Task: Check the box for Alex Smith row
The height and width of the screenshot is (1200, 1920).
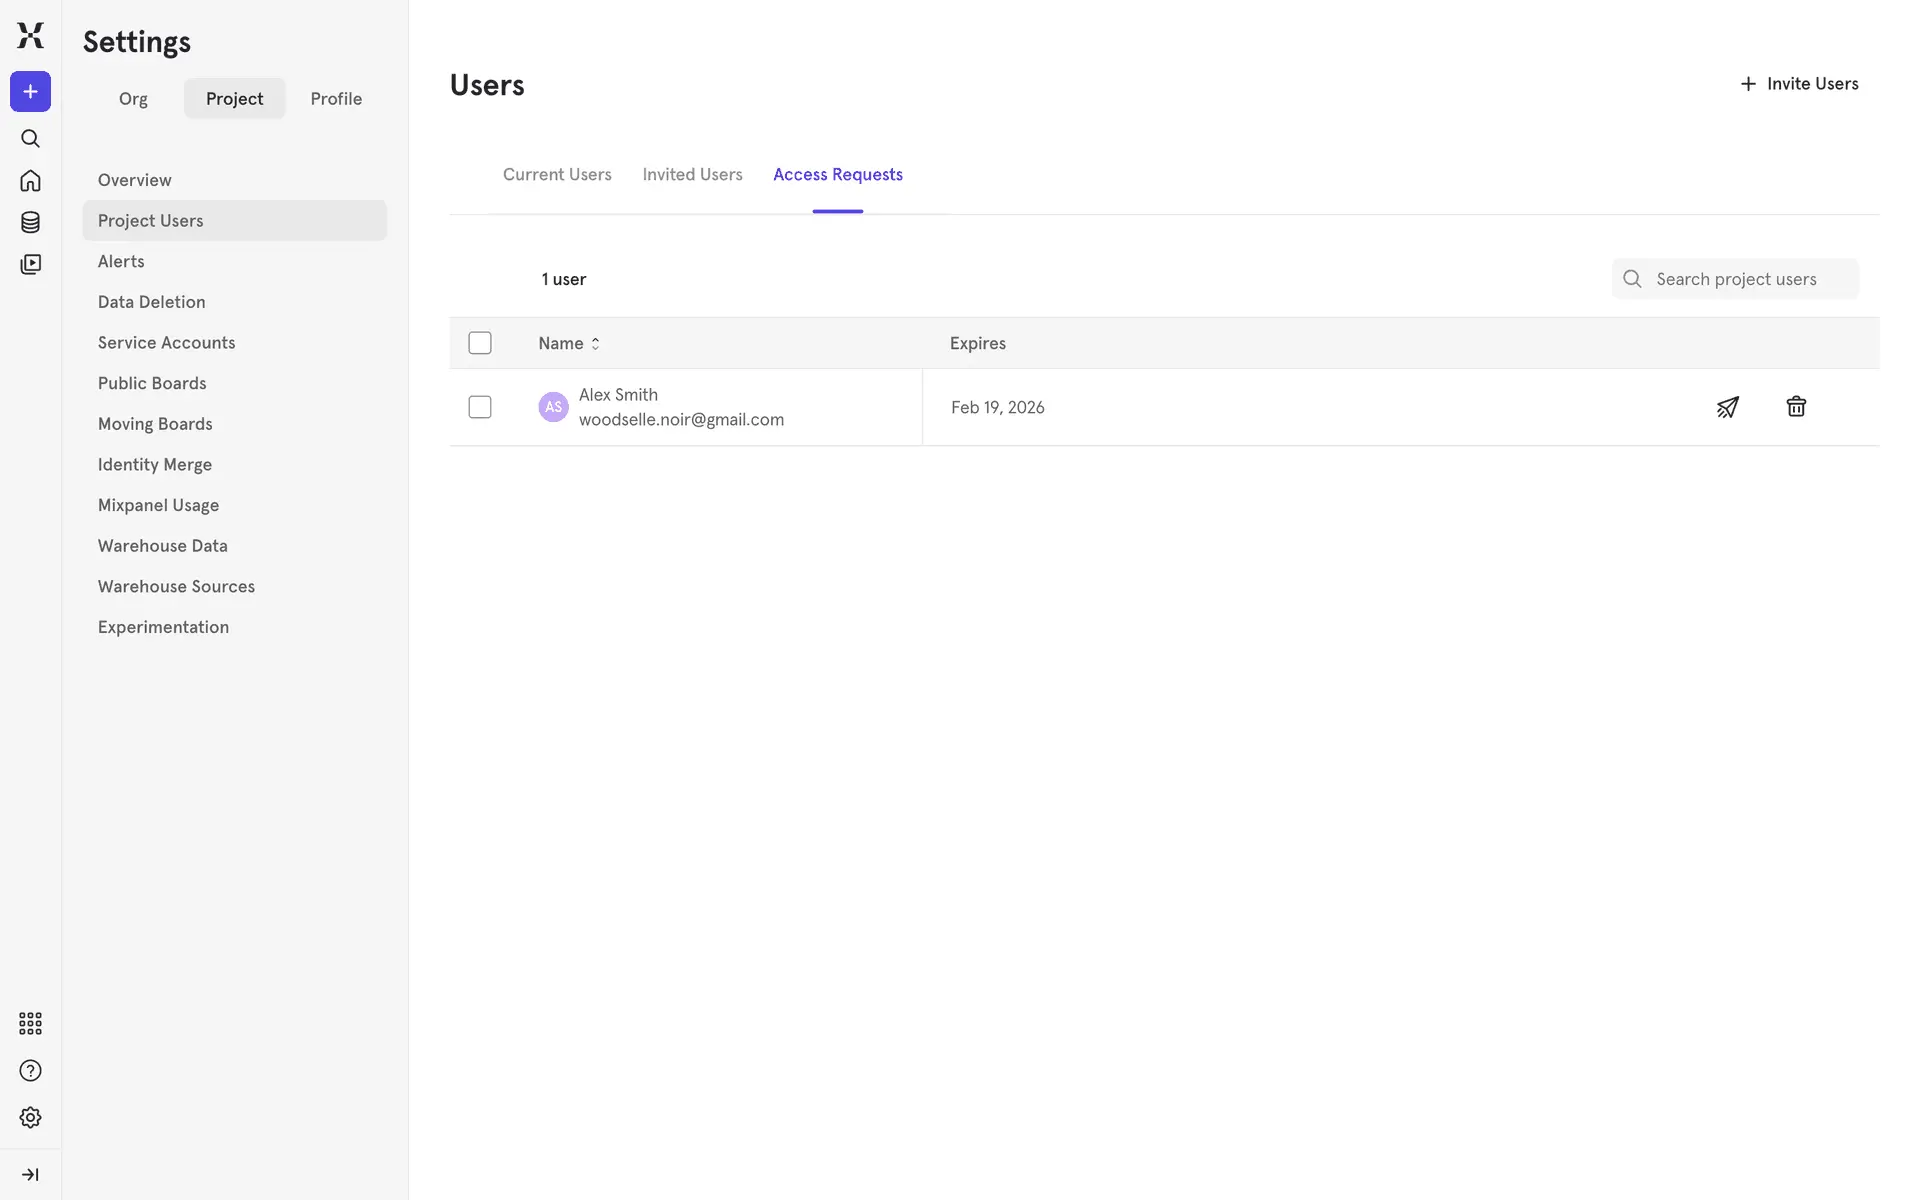Action: click(x=480, y=407)
